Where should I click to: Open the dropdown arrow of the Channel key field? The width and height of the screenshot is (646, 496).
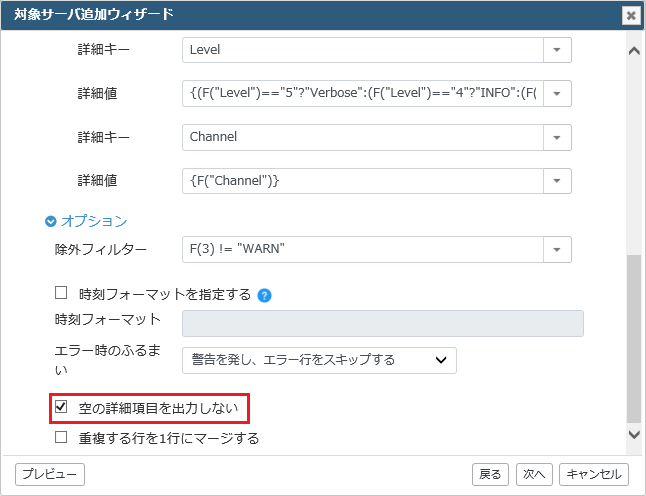(557, 137)
